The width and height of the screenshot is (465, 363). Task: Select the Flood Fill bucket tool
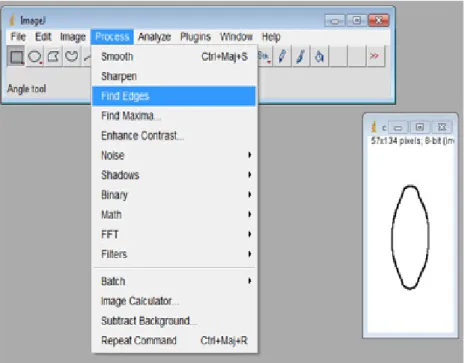click(320, 57)
